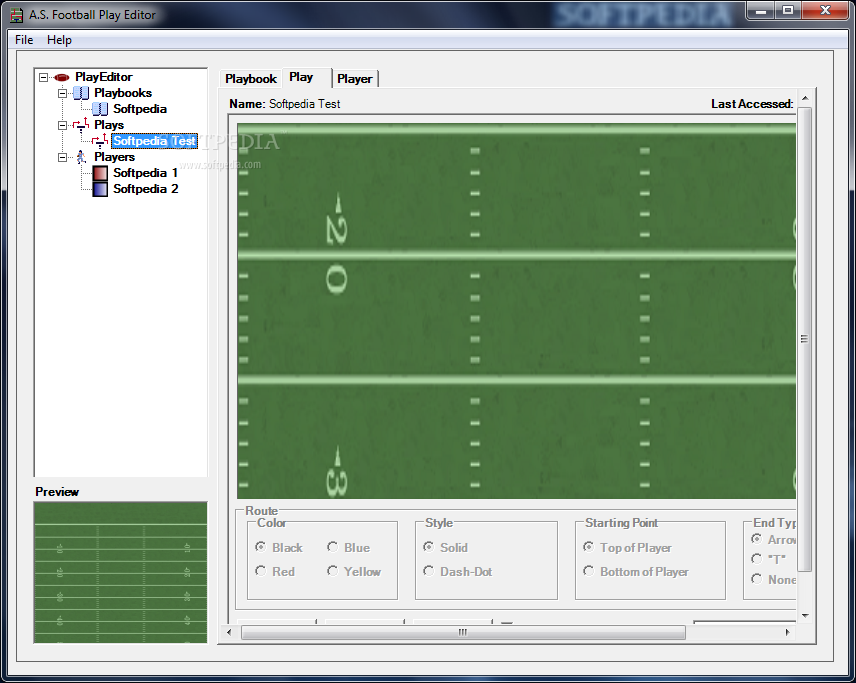856x683 pixels.
Task: Close the Play Editor window
Action: coord(825,10)
